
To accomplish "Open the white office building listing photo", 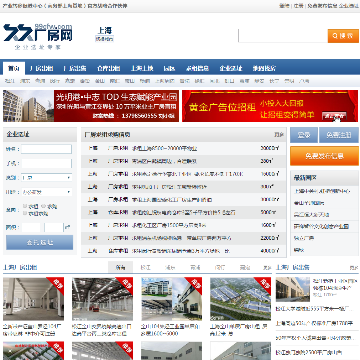I will (x=171, y=299).
